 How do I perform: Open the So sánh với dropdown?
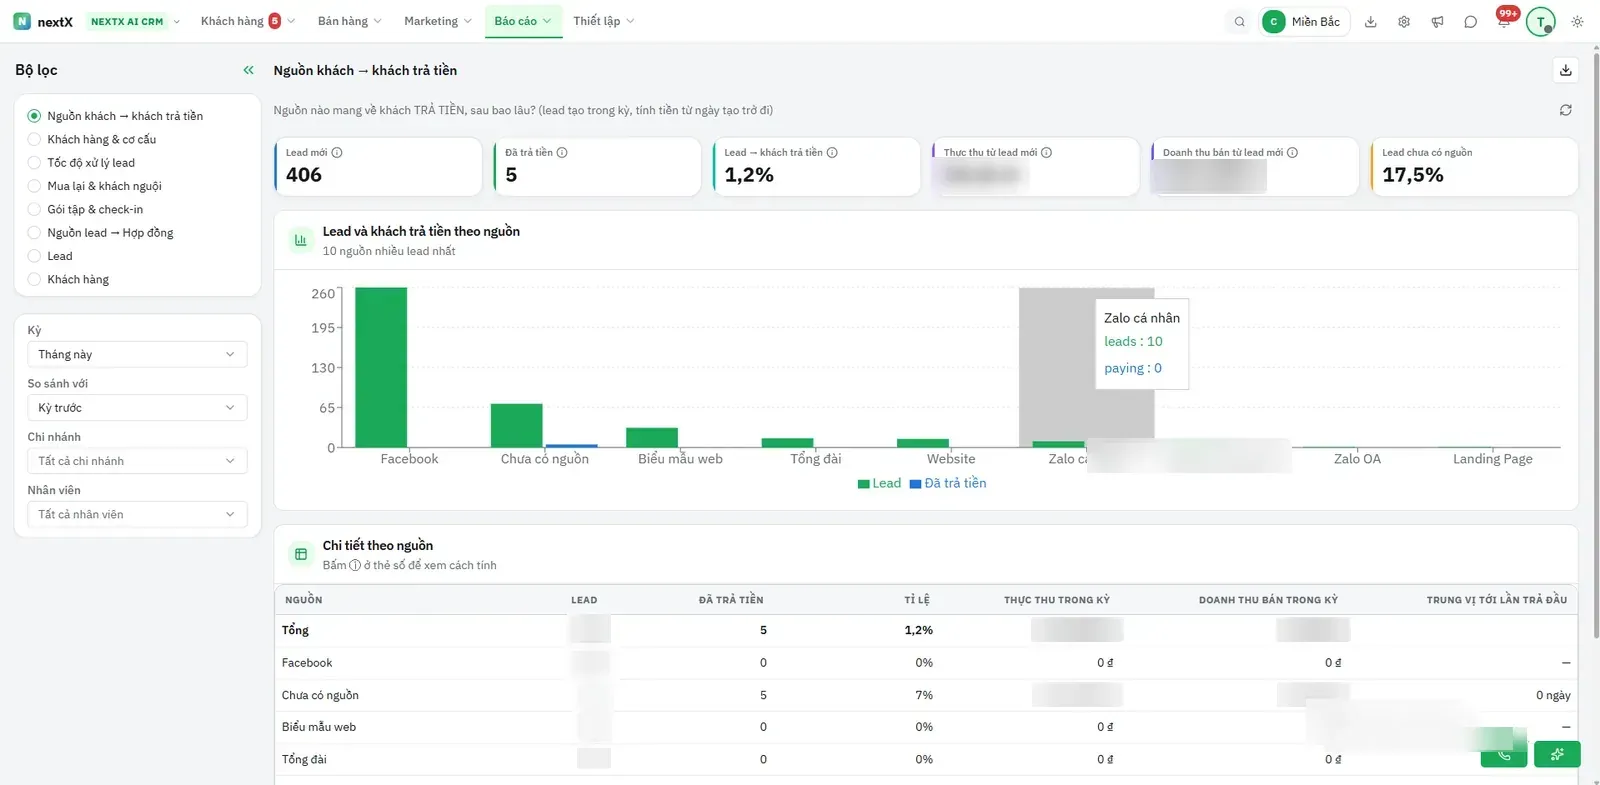pos(137,408)
